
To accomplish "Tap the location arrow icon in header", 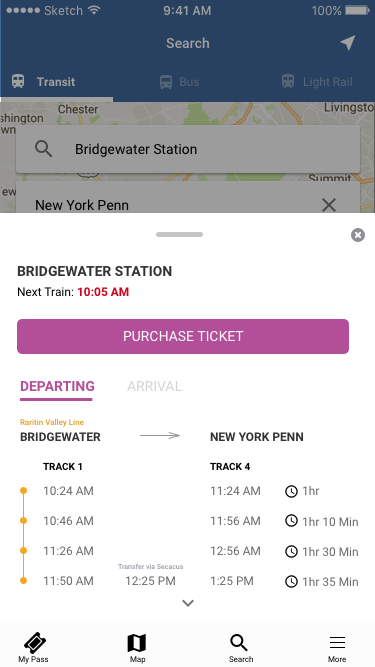I will pyautogui.click(x=348, y=43).
